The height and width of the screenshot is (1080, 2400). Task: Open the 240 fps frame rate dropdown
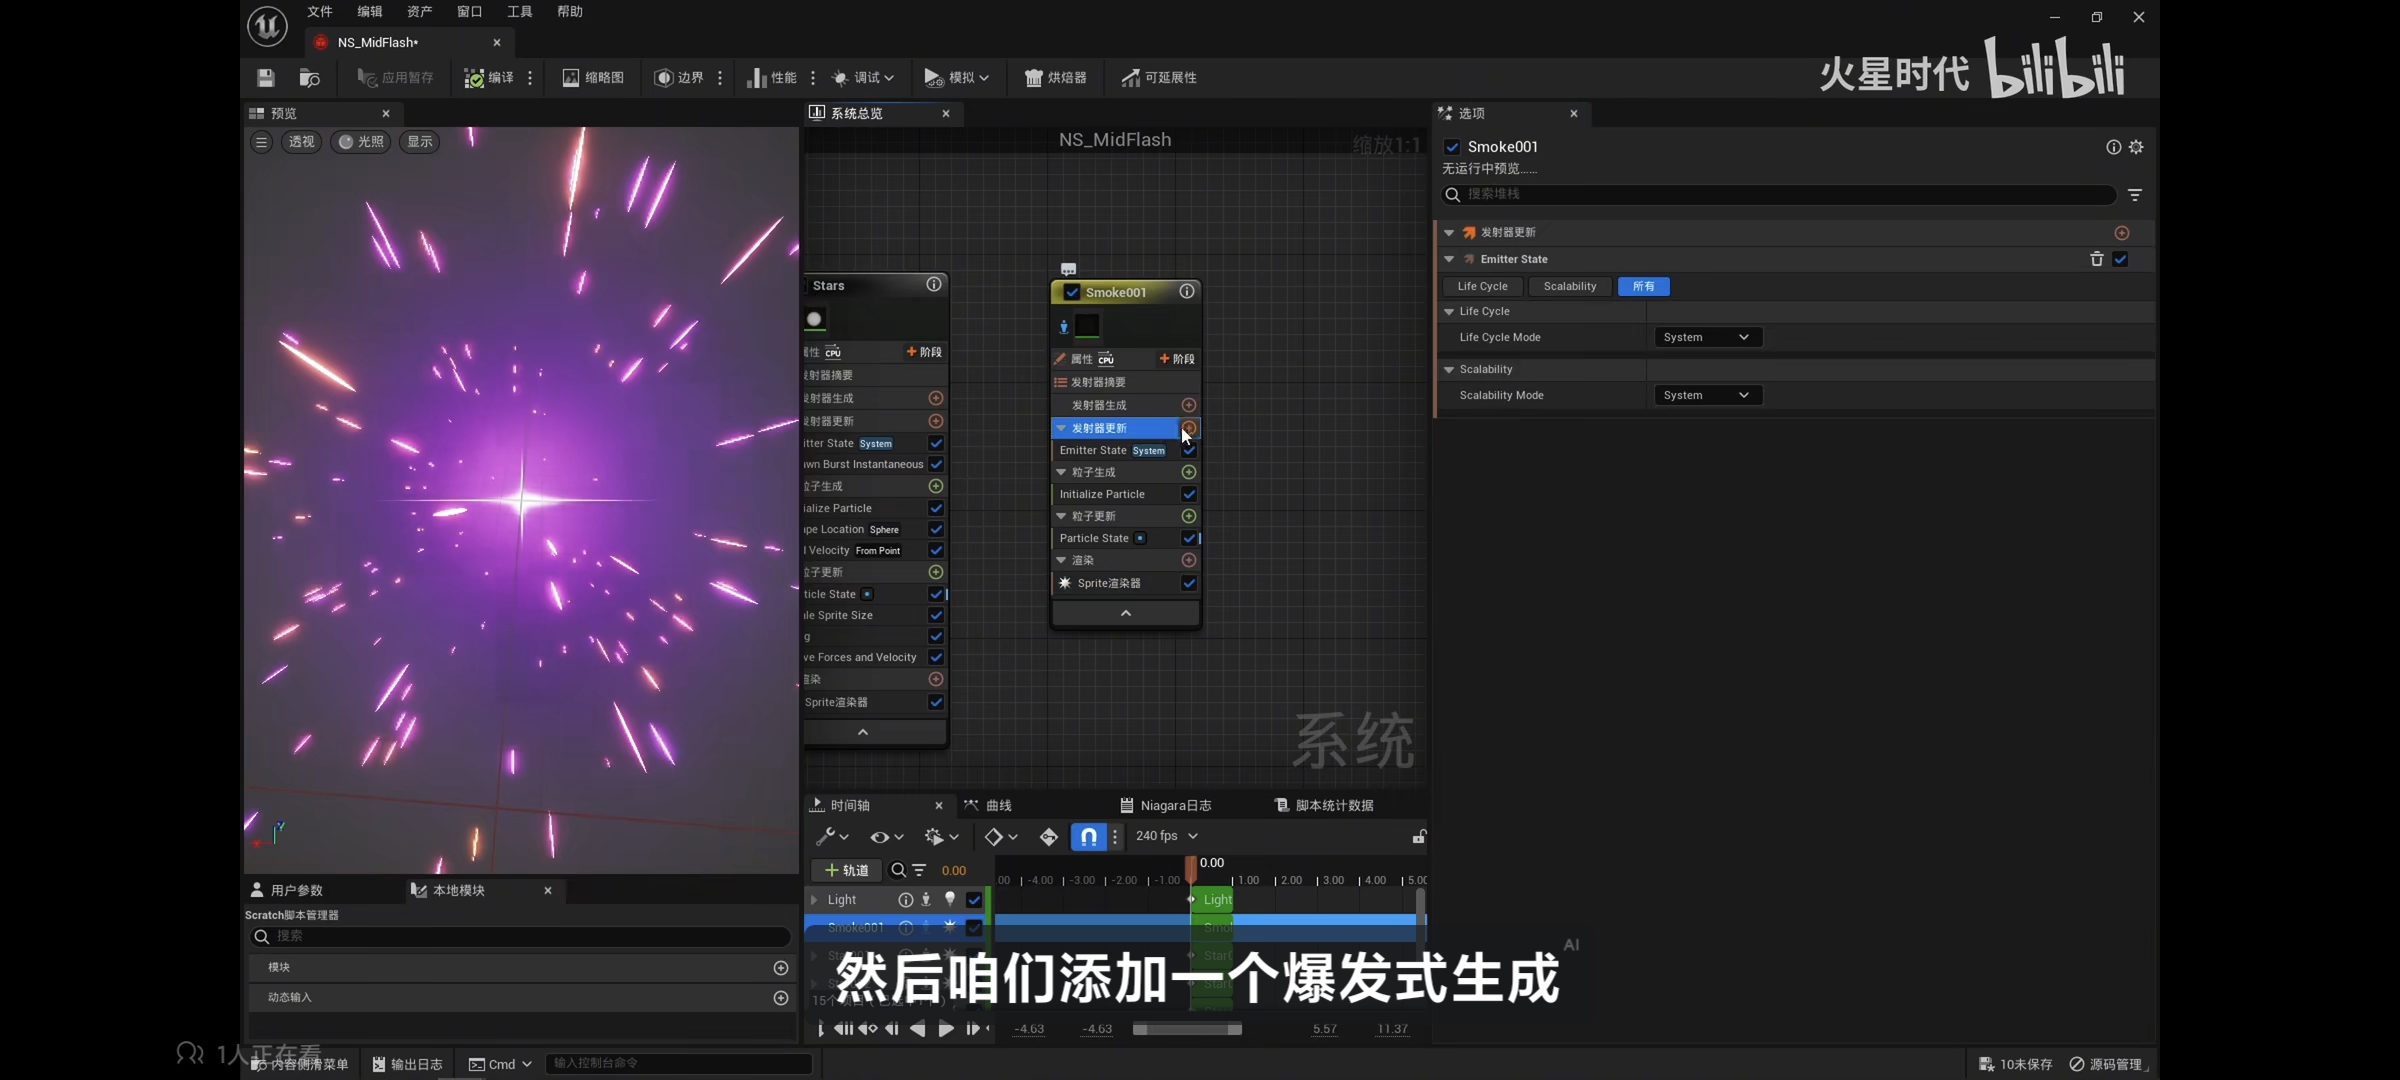1166,836
